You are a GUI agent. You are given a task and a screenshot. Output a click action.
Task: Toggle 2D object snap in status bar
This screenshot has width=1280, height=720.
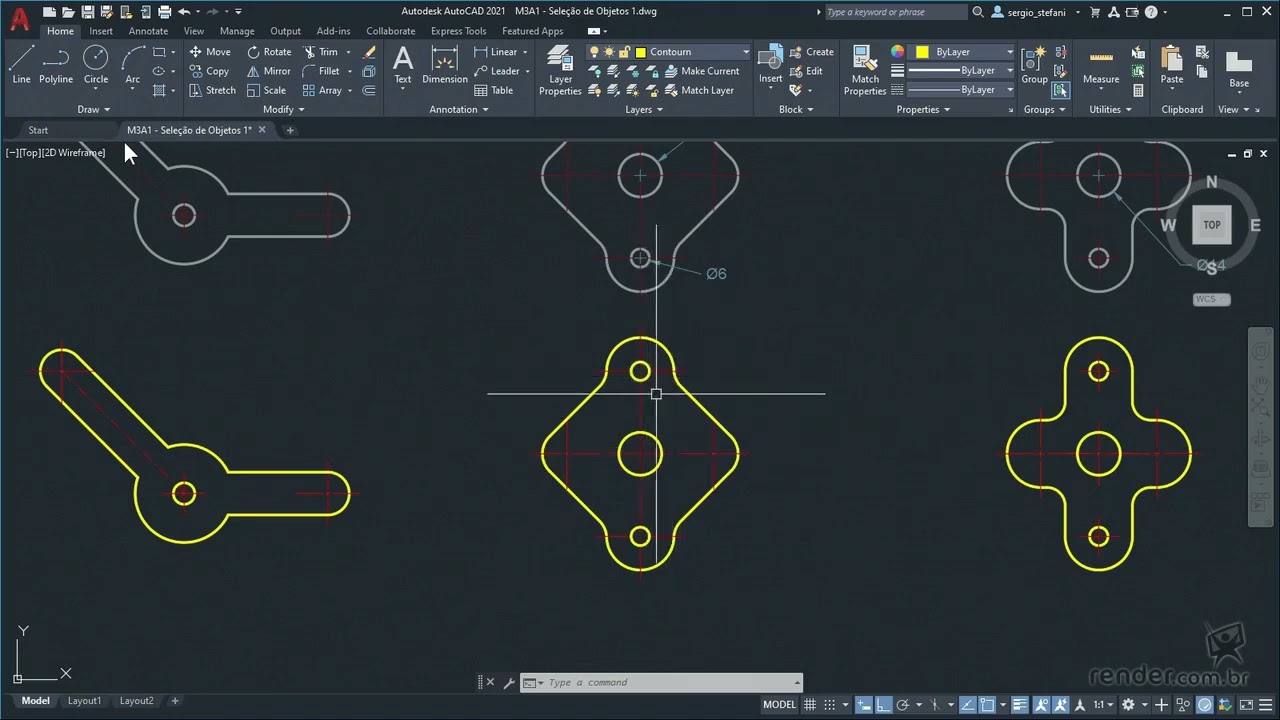point(987,705)
